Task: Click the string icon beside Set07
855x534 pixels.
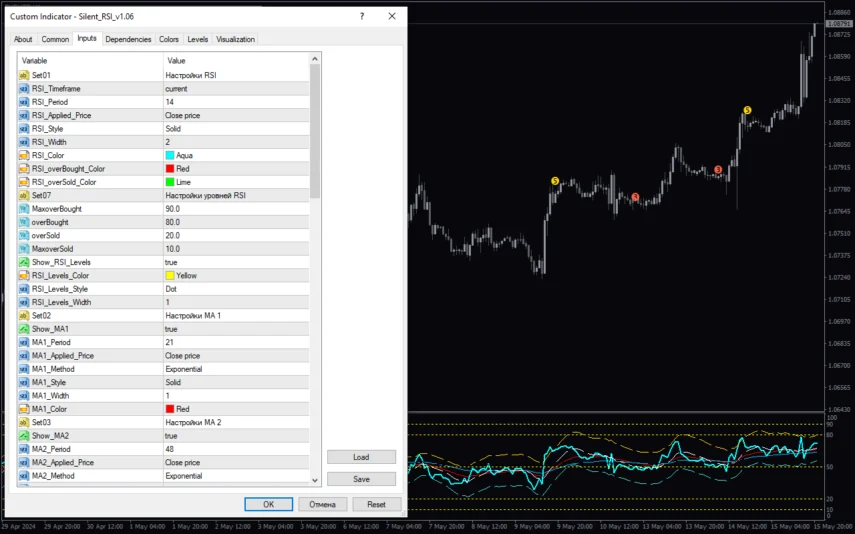Action: tap(24, 195)
